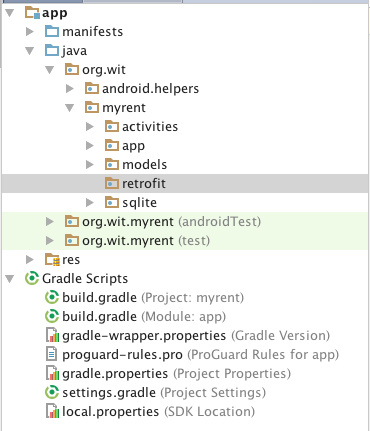Viewport: 370px width, 431px height.
Task: Collapse the app module tree node
Action: click(10, 13)
